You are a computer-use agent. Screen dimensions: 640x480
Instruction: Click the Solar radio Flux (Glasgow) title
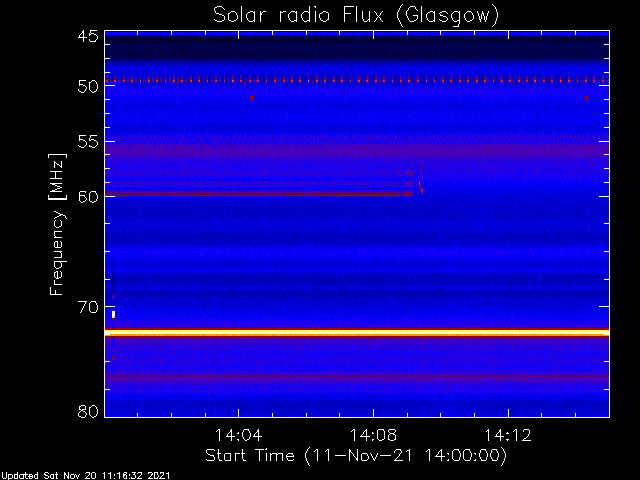pyautogui.click(x=356, y=16)
